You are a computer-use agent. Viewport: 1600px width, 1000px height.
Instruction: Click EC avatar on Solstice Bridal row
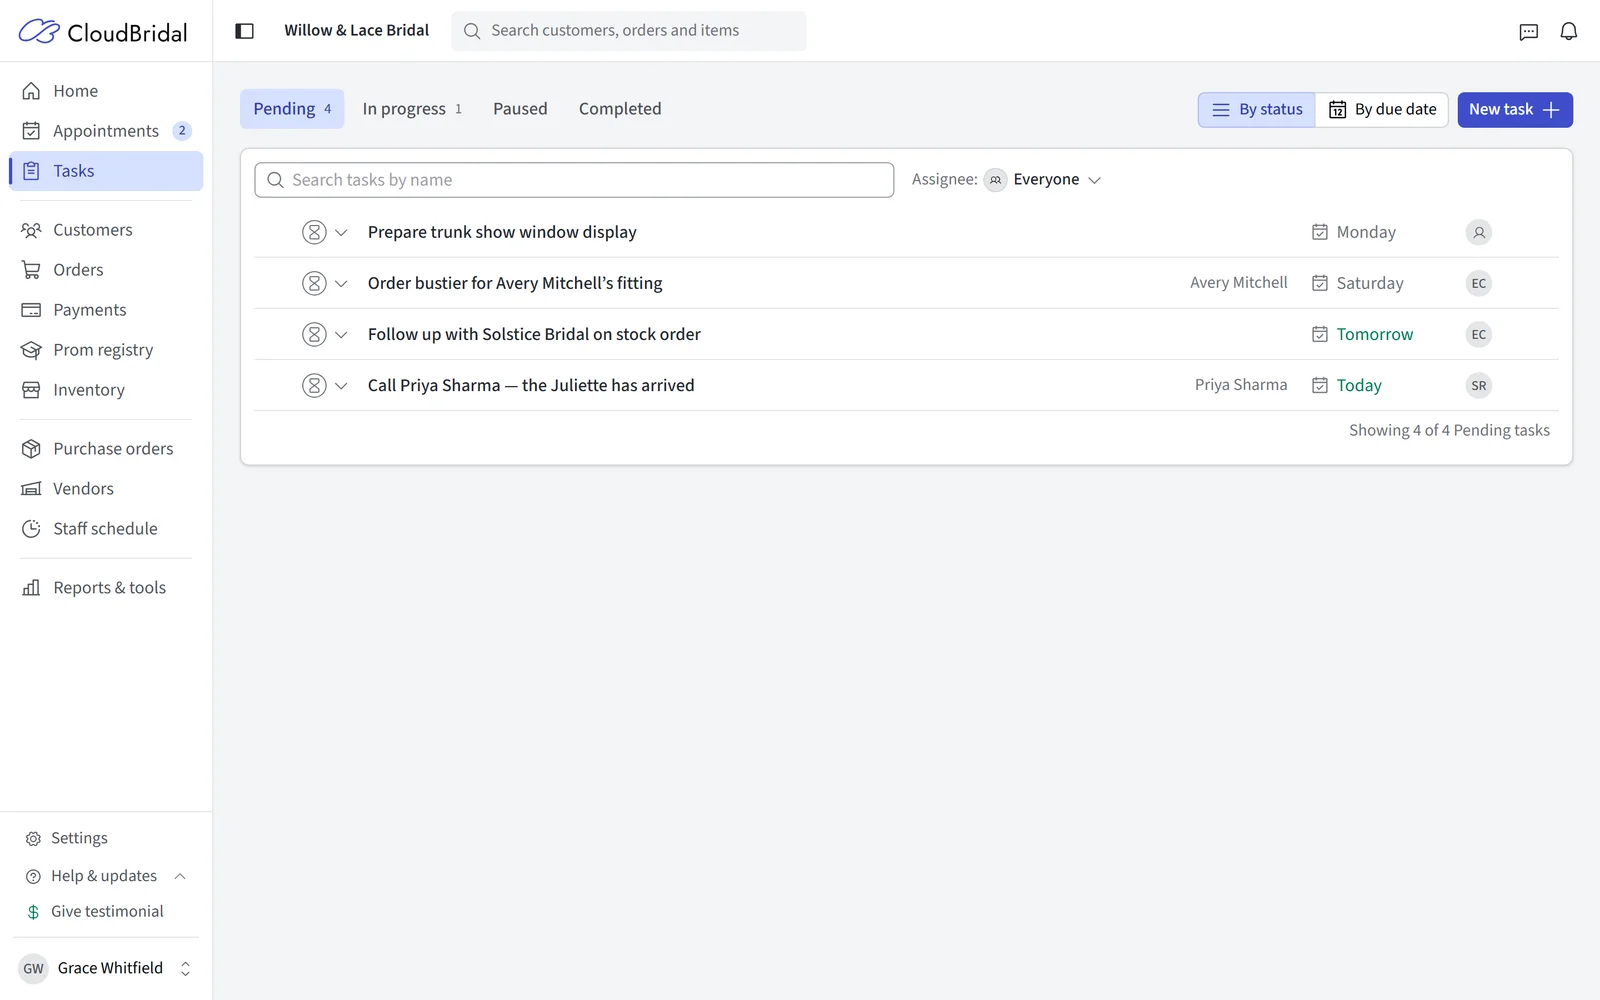tap(1478, 334)
